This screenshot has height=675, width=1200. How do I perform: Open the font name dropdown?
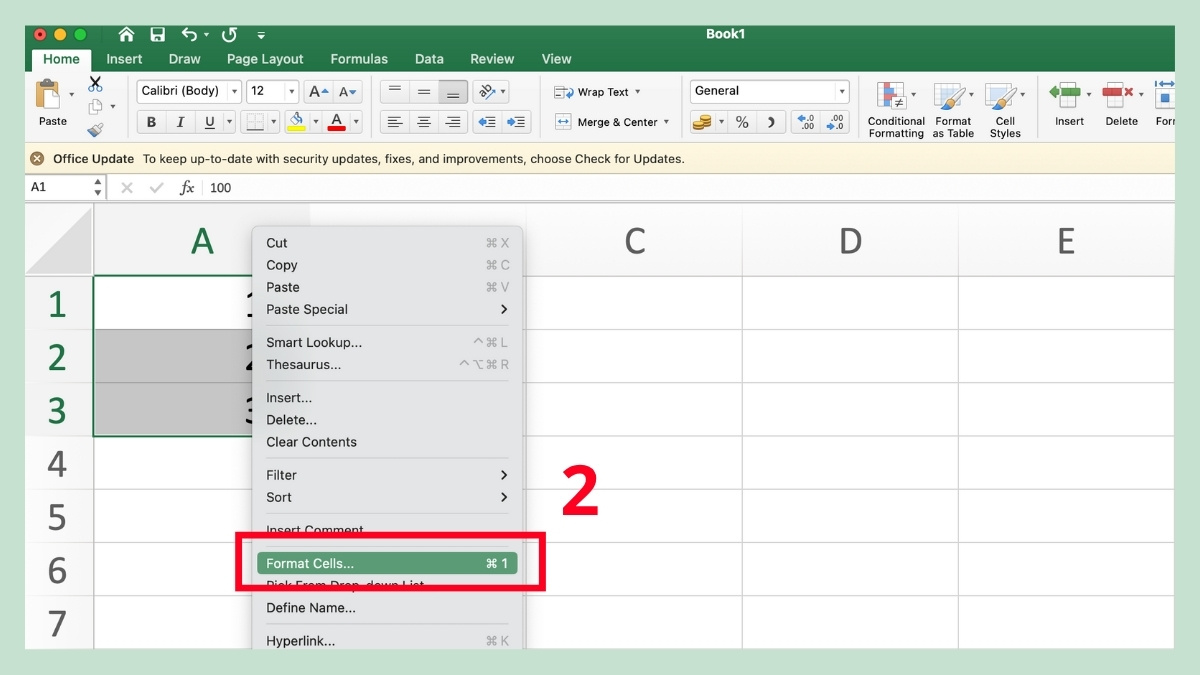tap(231, 91)
